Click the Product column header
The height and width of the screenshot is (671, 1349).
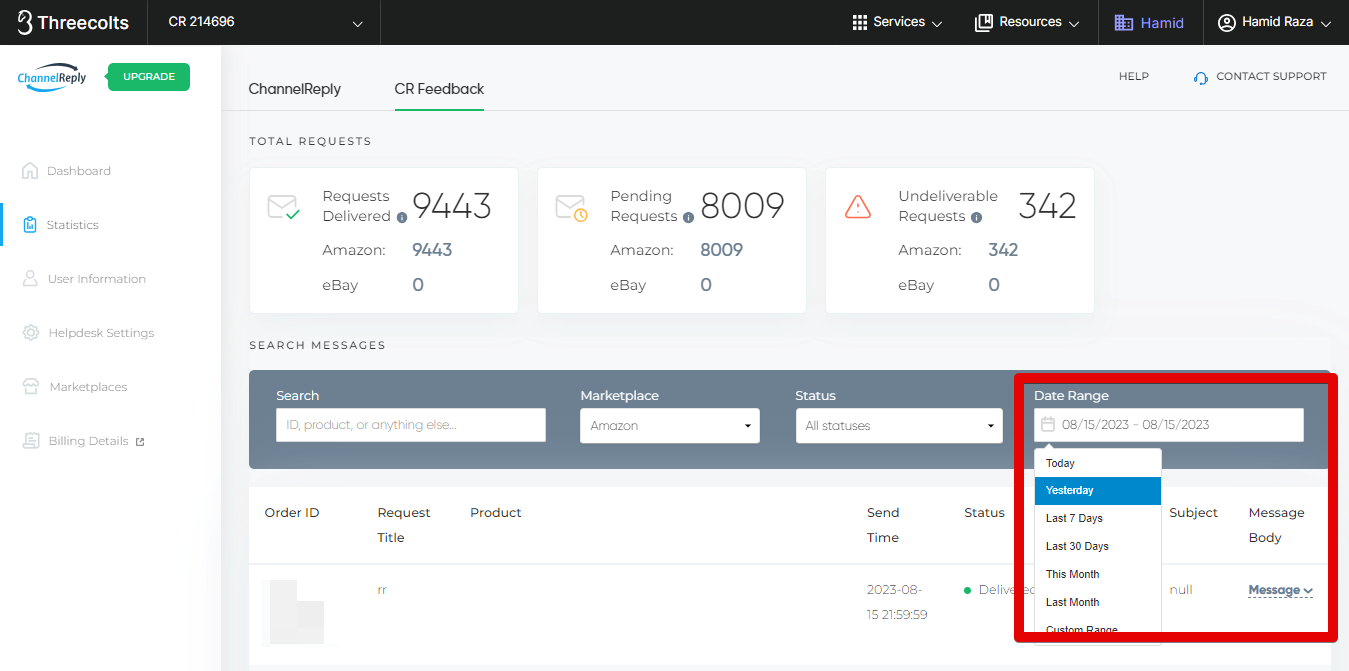496,513
